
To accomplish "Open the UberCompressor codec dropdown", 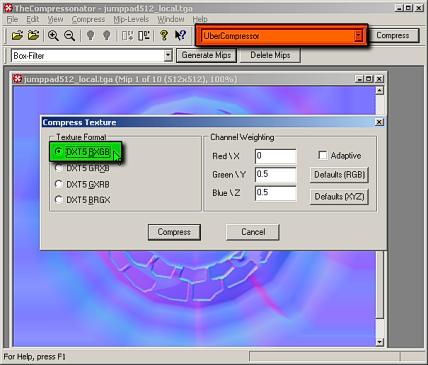I will click(358, 35).
